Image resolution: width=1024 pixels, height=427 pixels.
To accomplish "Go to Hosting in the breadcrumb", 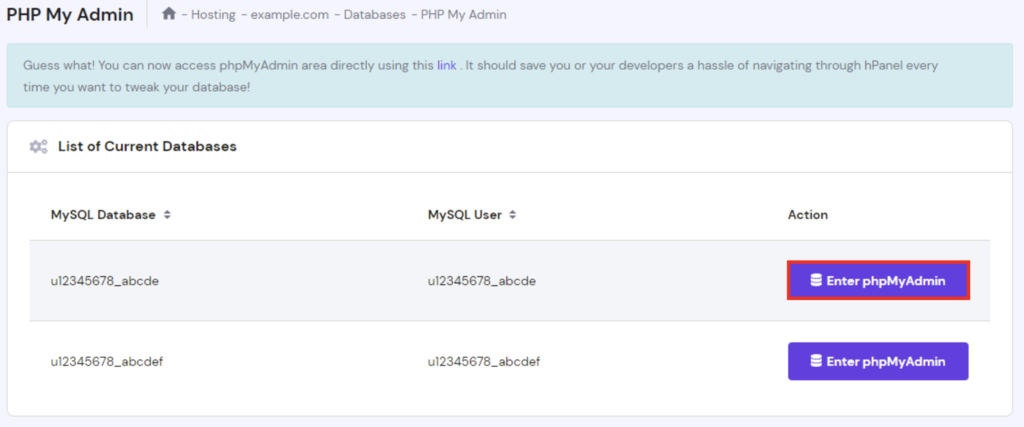I will tap(211, 15).
